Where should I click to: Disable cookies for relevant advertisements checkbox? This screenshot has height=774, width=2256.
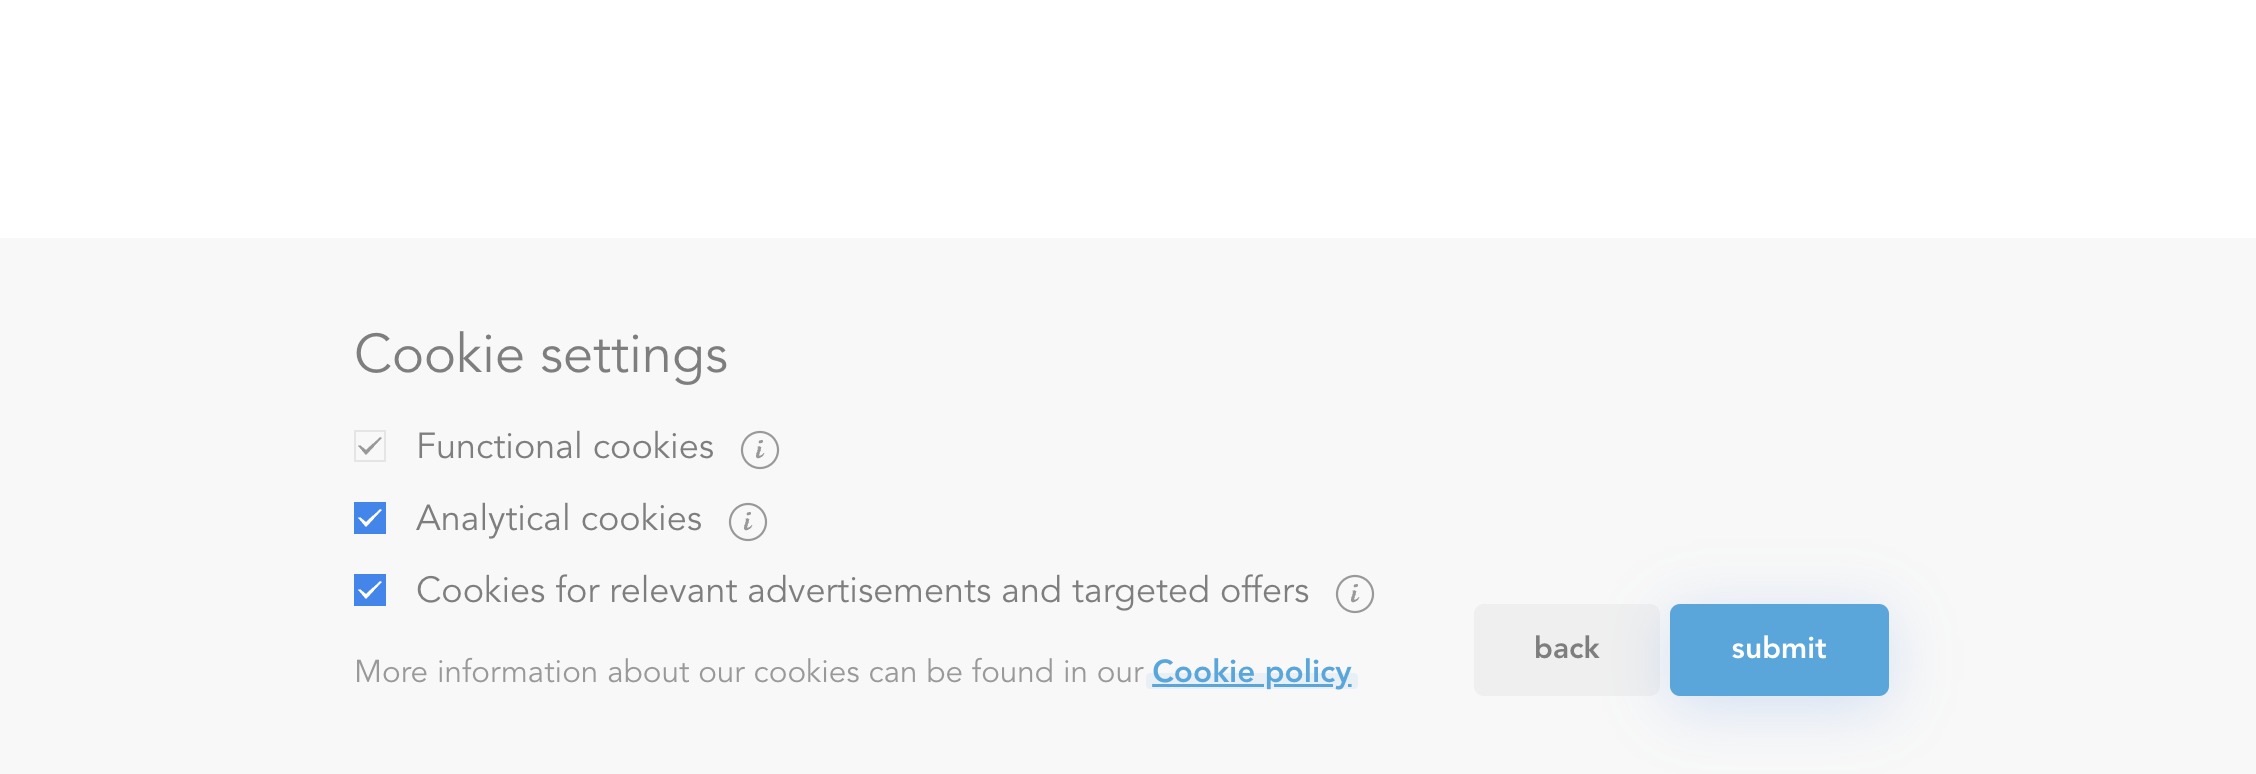pos(370,590)
